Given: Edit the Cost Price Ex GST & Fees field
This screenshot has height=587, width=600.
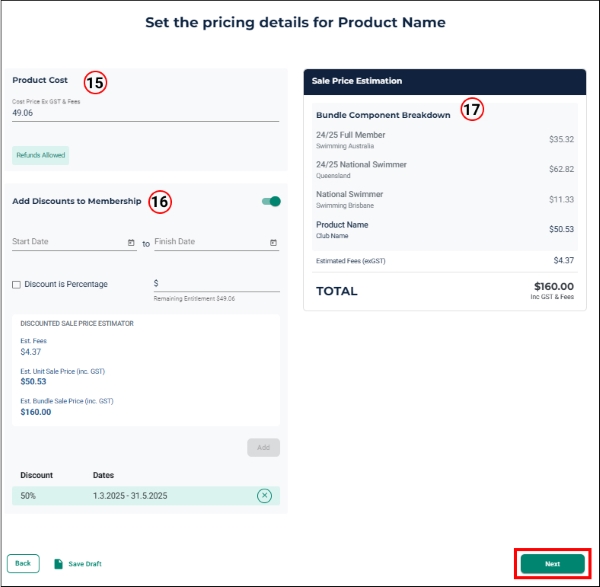Looking at the screenshot, I should point(145,113).
